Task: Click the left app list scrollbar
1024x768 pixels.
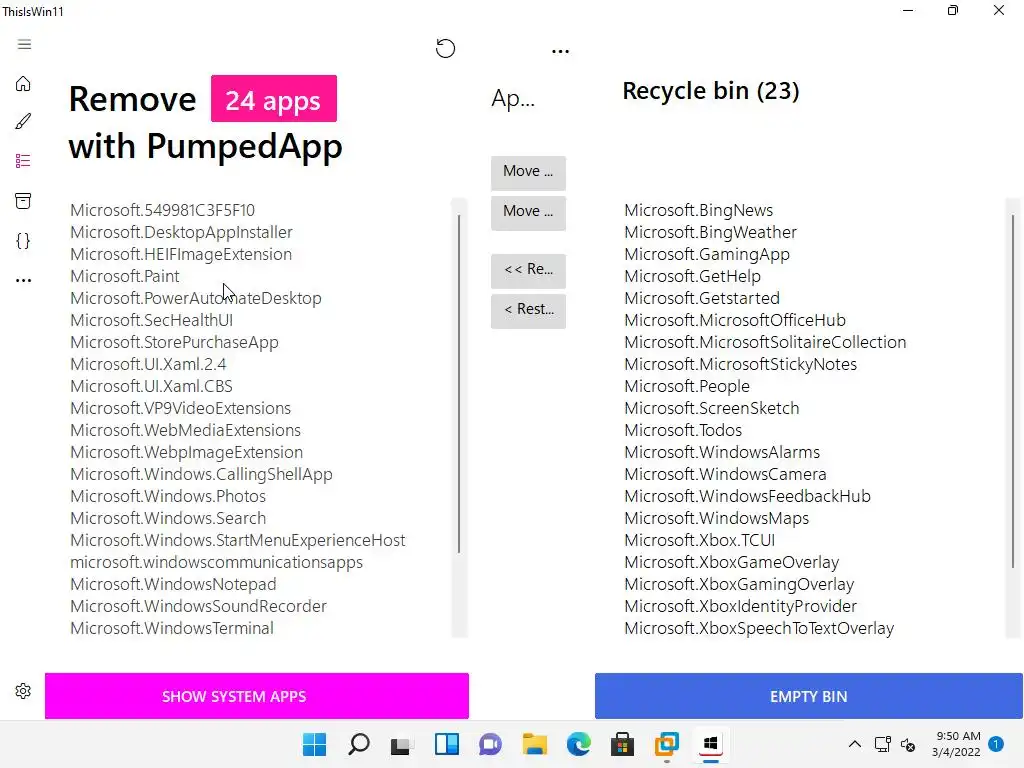Action: (x=459, y=385)
